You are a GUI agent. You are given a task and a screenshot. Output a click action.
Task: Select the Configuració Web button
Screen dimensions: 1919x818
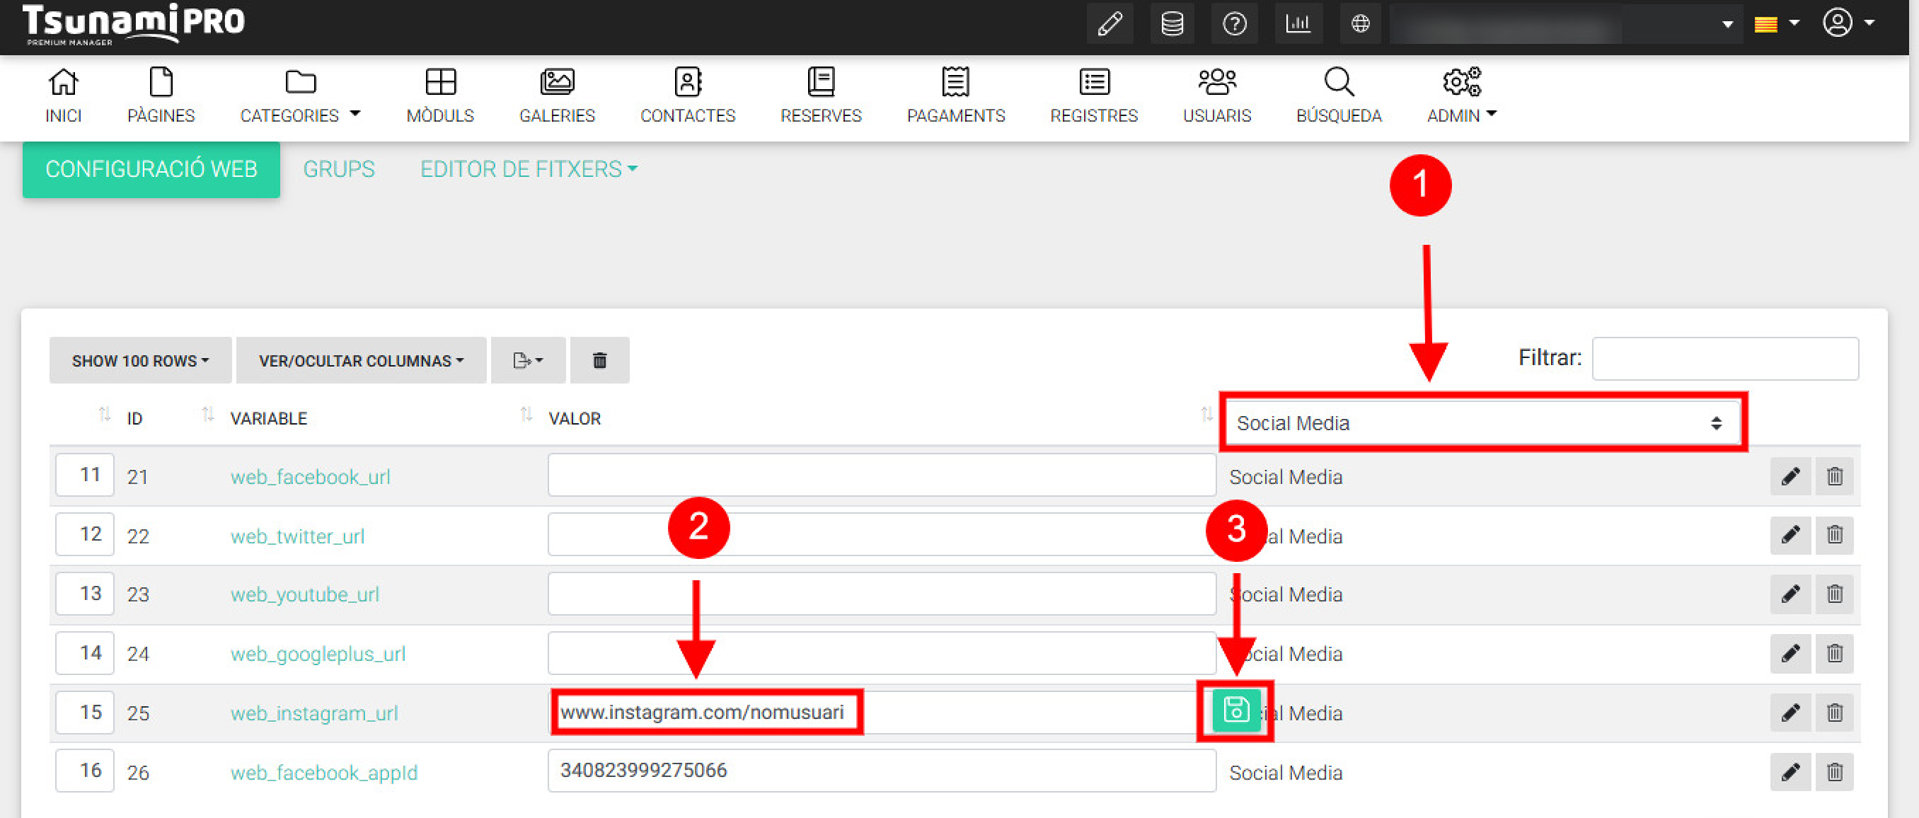point(151,169)
